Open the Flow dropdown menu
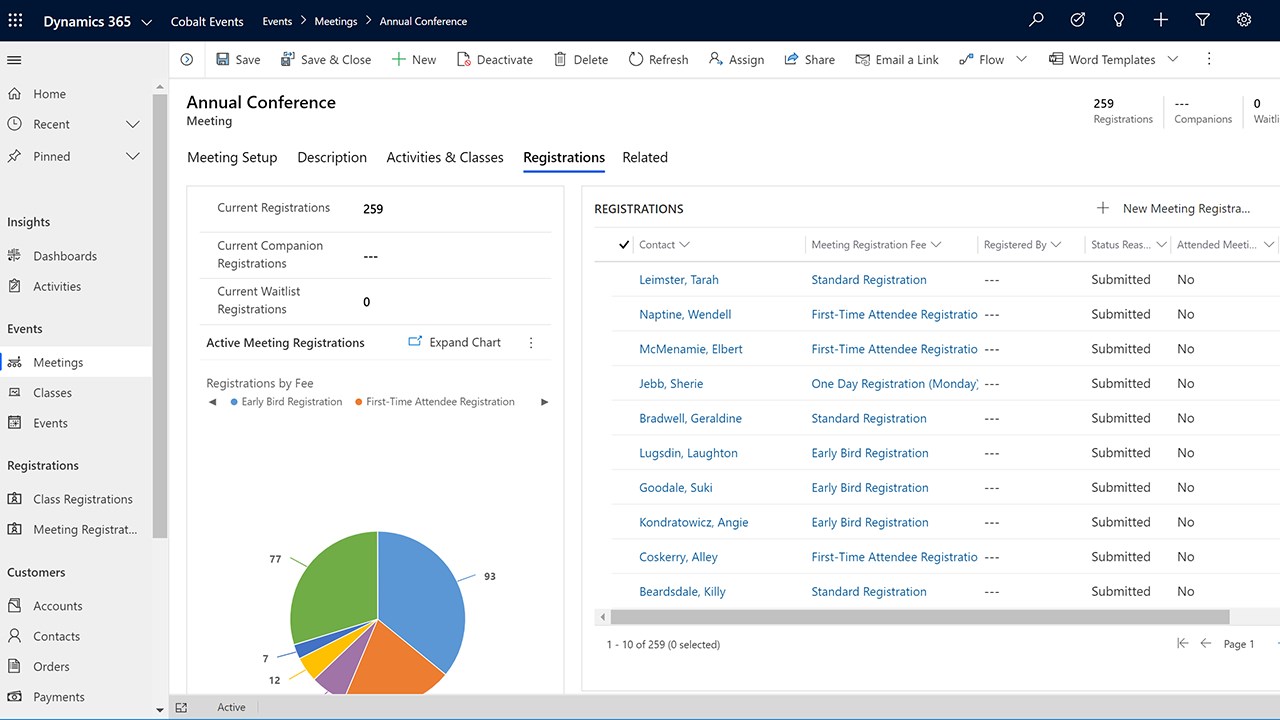This screenshot has height=720, width=1280. pos(1021,60)
